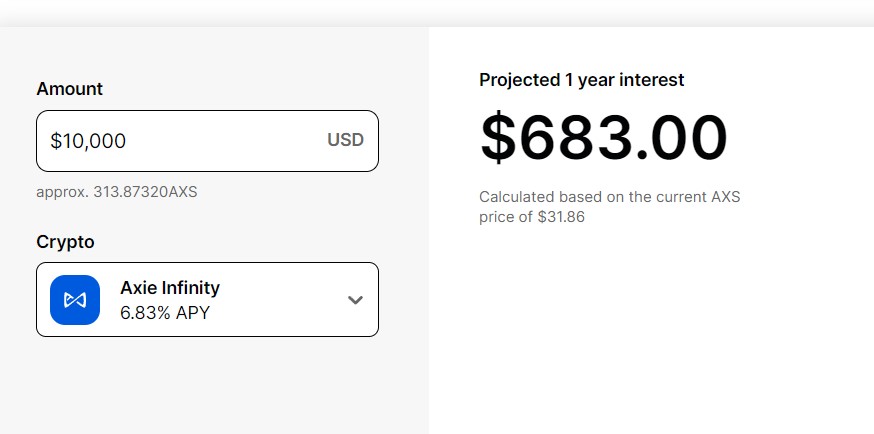Click the $683.00 projected interest figure
The width and height of the screenshot is (874, 434).
coord(604,137)
